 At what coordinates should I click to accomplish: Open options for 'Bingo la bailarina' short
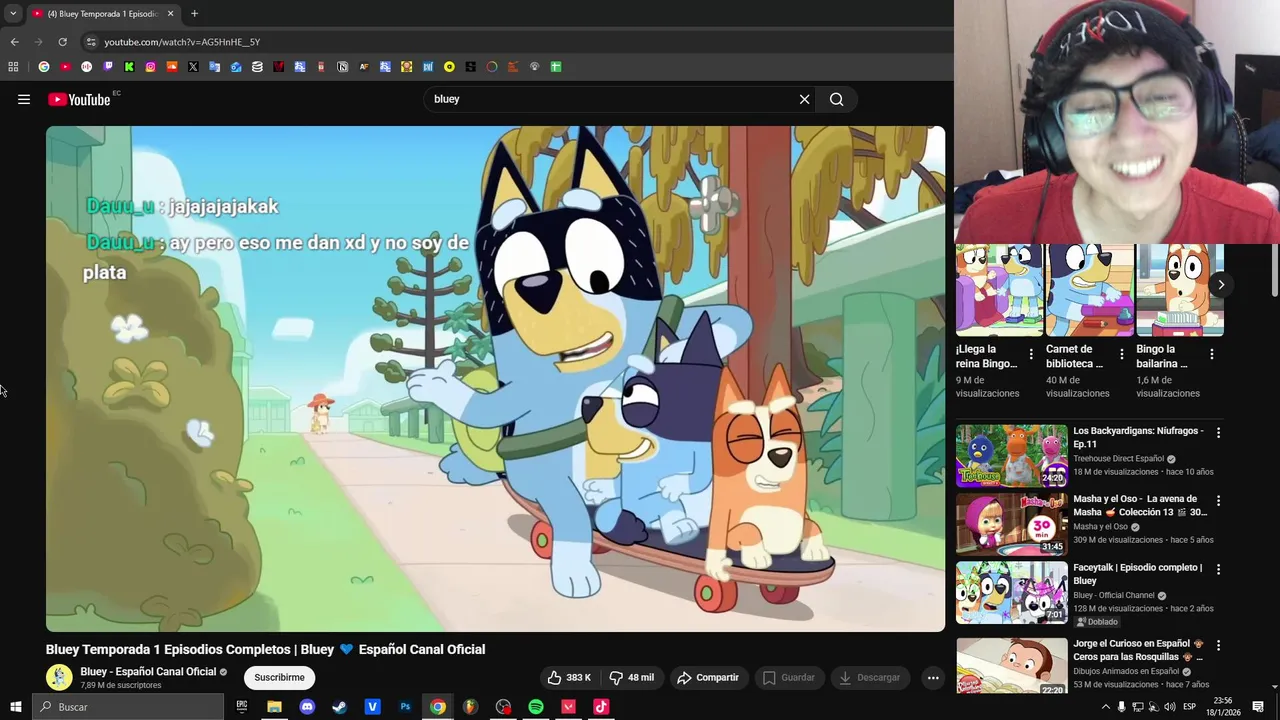(1212, 354)
